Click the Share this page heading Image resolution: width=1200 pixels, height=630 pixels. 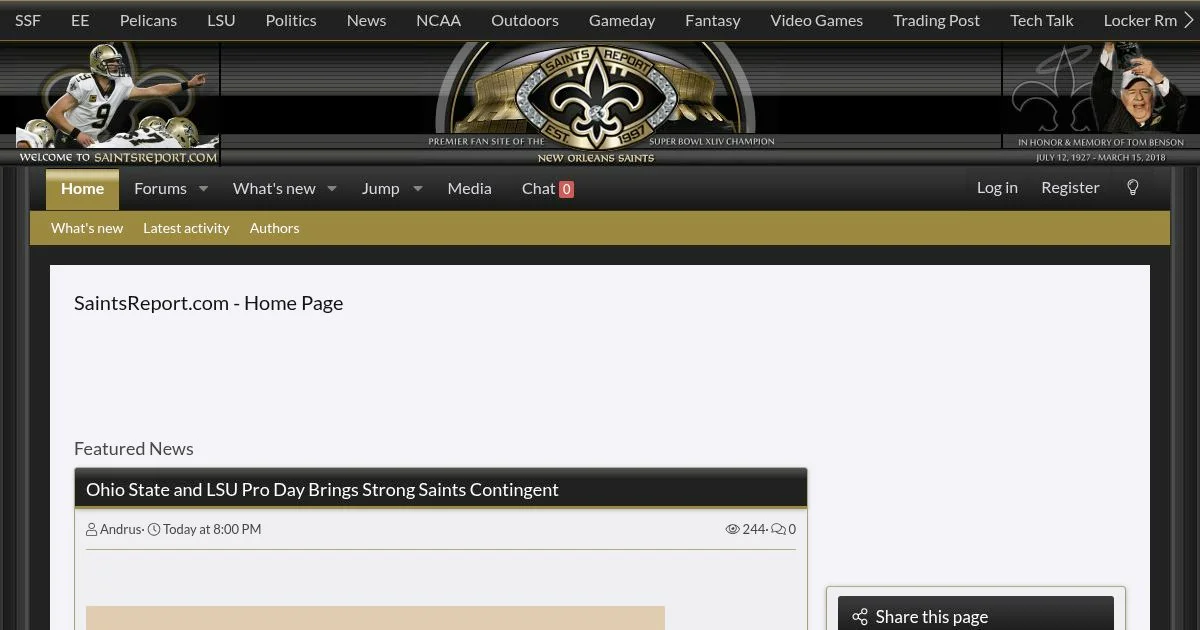pyautogui.click(x=931, y=617)
